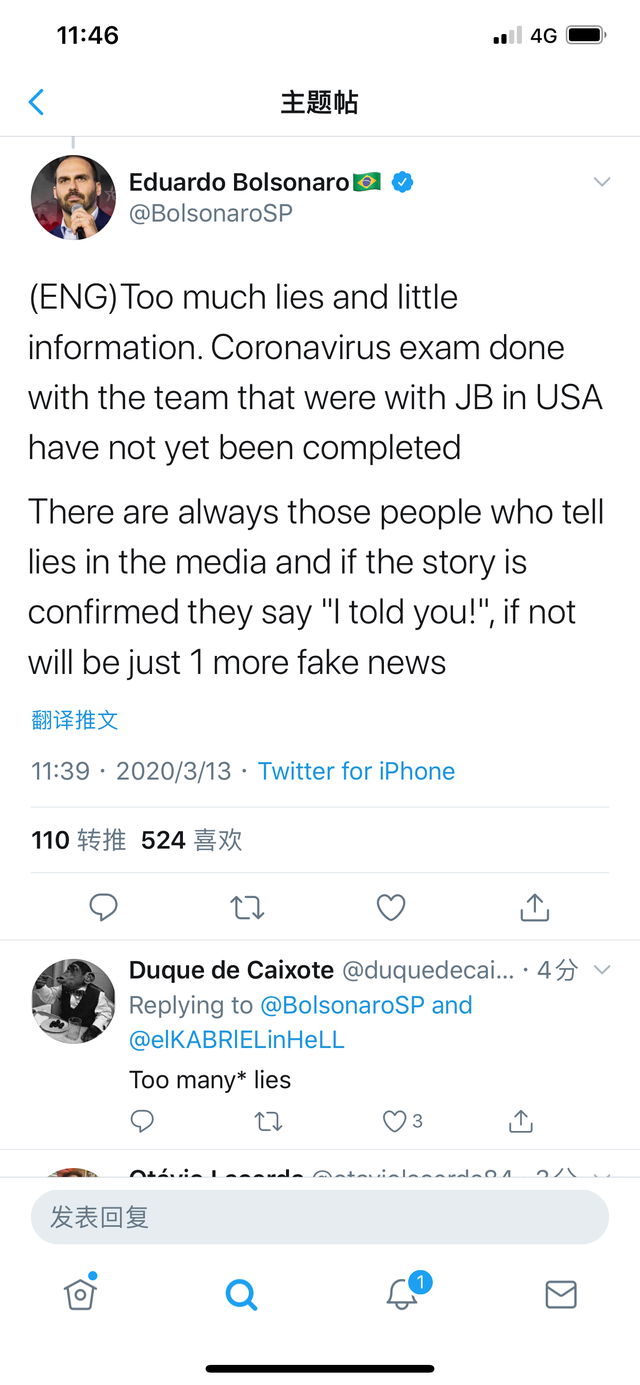Open Eduardo Bolsonaro's profile picture

pos(73,197)
